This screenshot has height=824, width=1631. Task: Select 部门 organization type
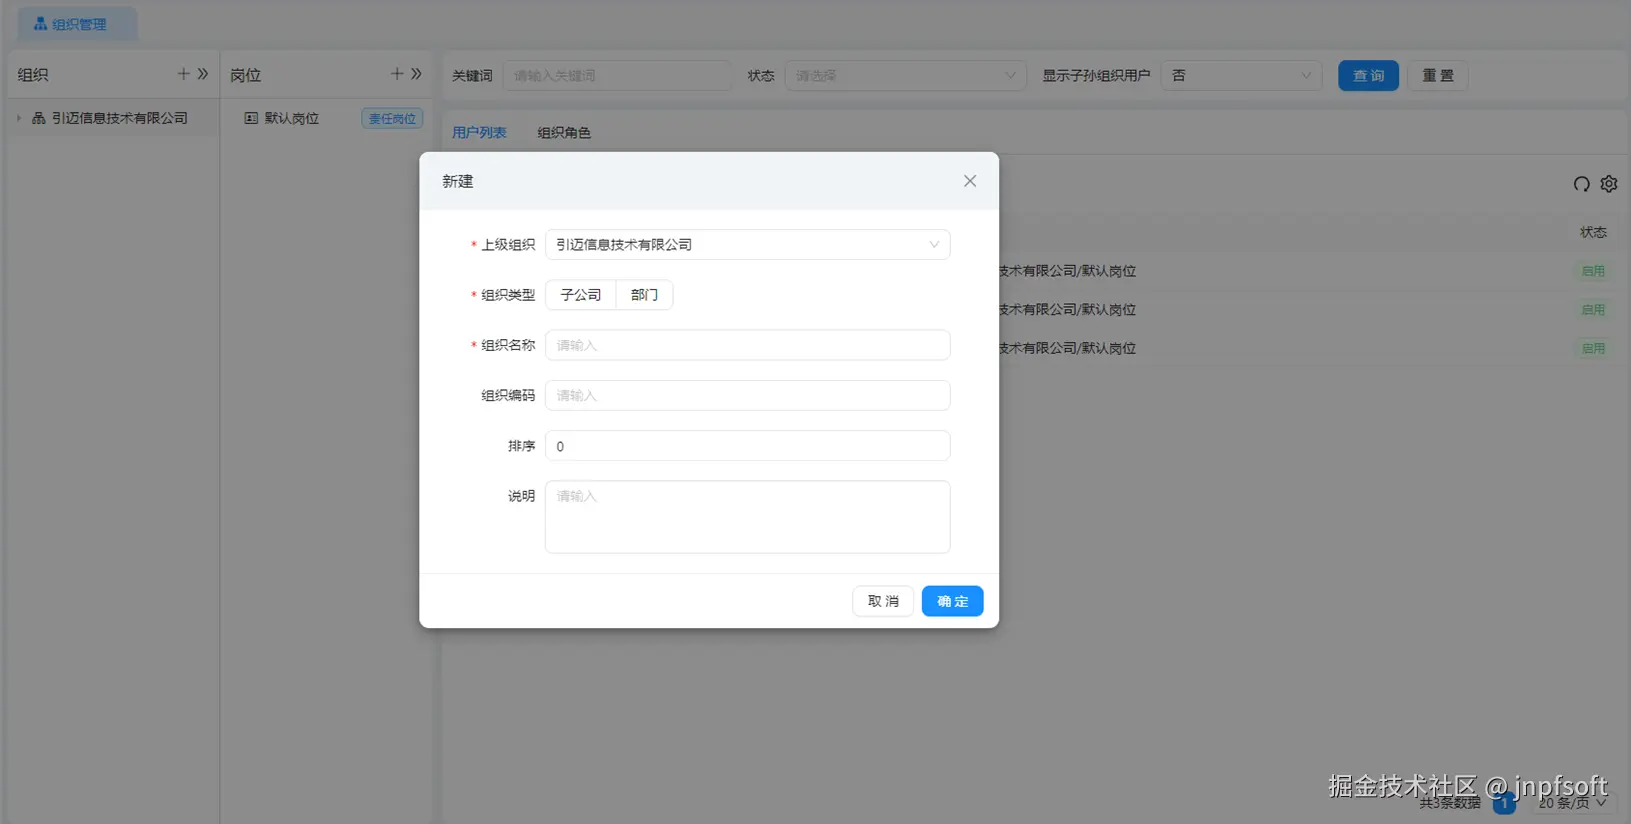(644, 295)
